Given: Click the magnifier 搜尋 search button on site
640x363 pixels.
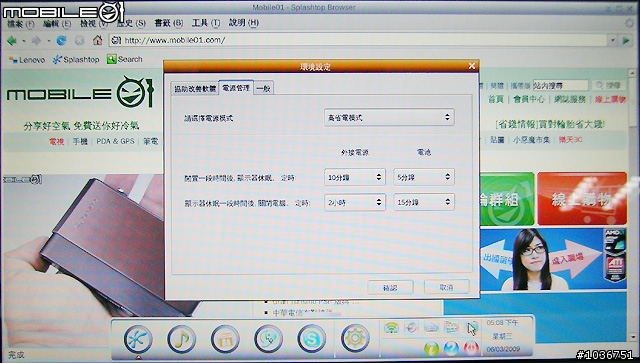Looking at the screenshot, I should click(x=608, y=85).
